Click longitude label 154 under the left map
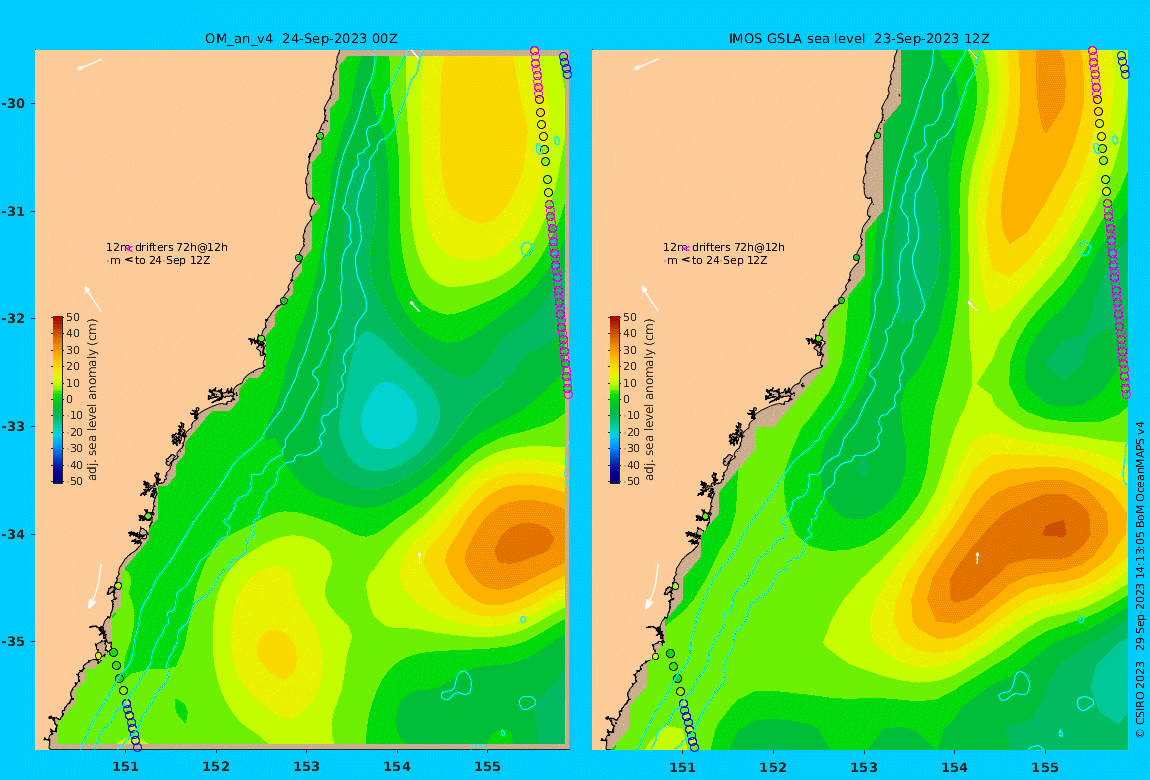The height and width of the screenshot is (780, 1150). tap(397, 767)
